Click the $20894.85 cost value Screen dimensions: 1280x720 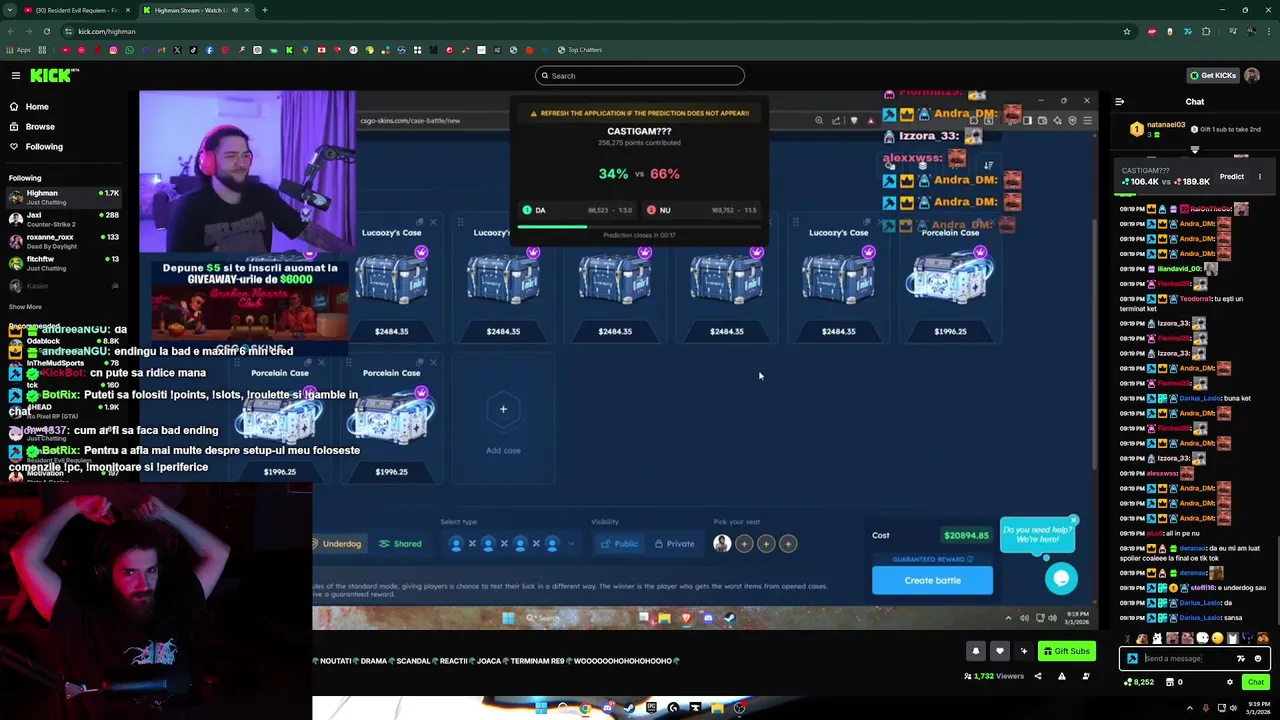coord(966,535)
